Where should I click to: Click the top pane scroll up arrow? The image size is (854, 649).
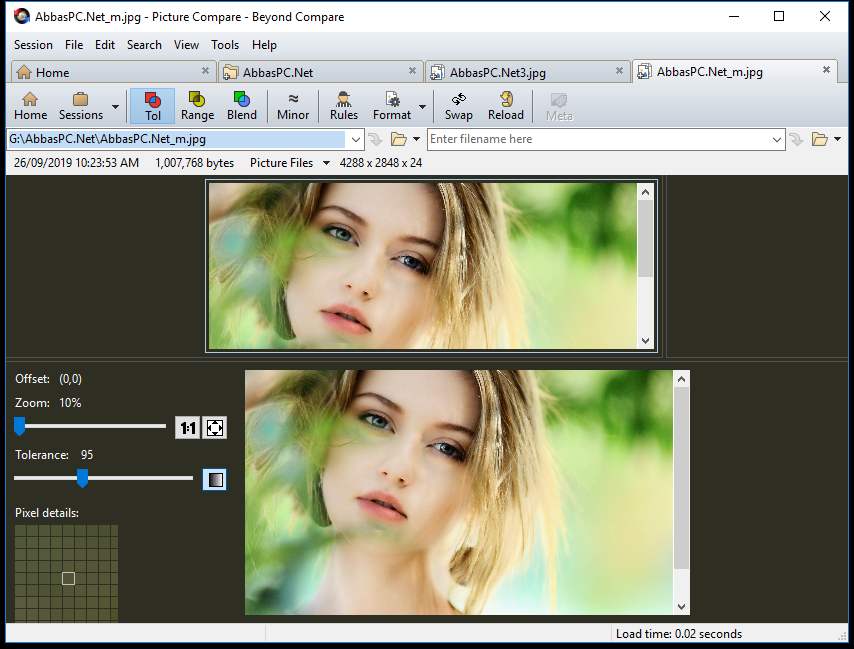click(645, 192)
